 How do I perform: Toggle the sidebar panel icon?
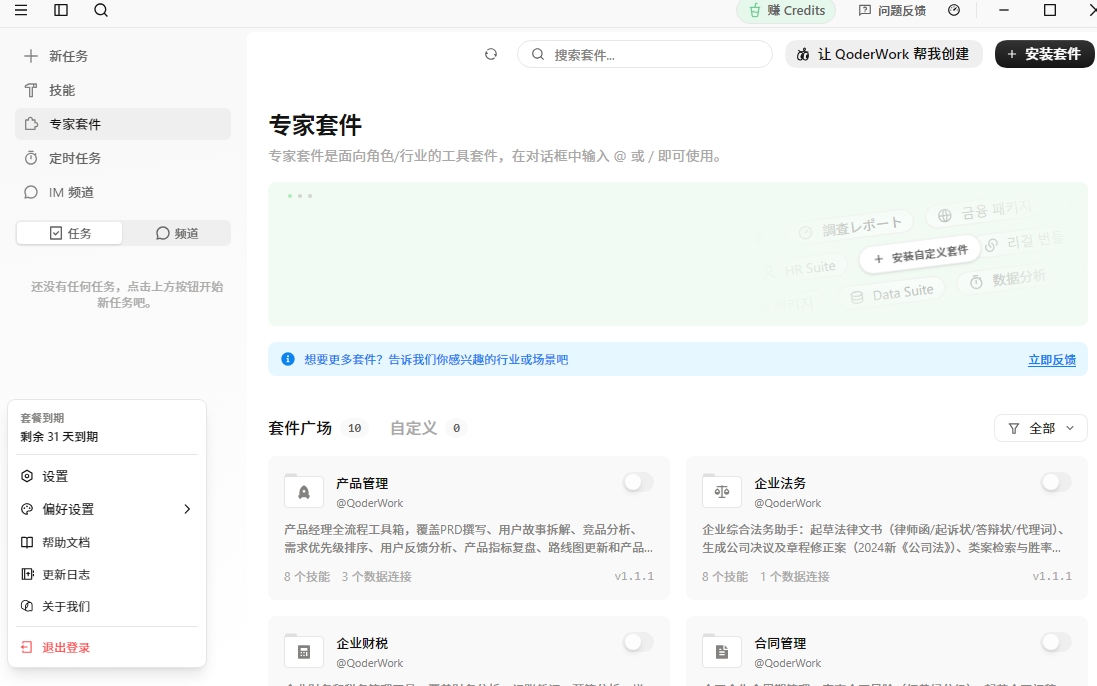pos(61,10)
